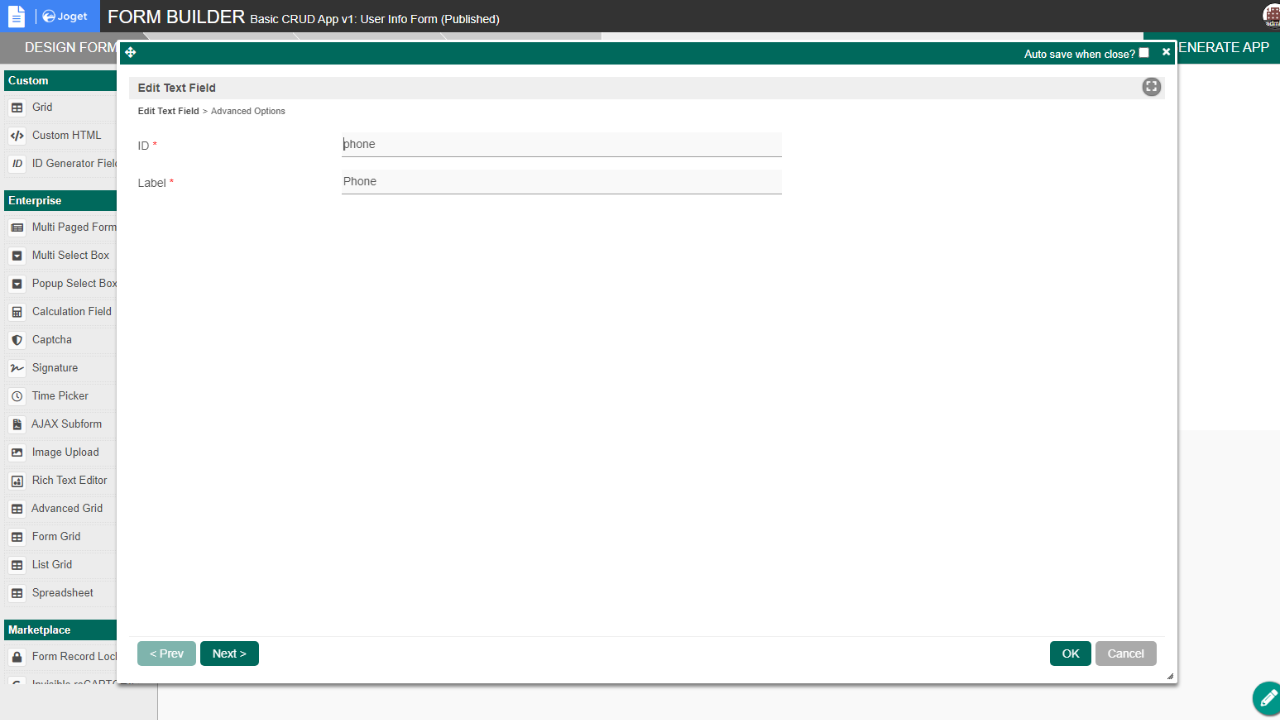Viewport: 1280px width, 720px height.
Task: Enable the Auto save when close checkbox
Action: click(x=1144, y=53)
